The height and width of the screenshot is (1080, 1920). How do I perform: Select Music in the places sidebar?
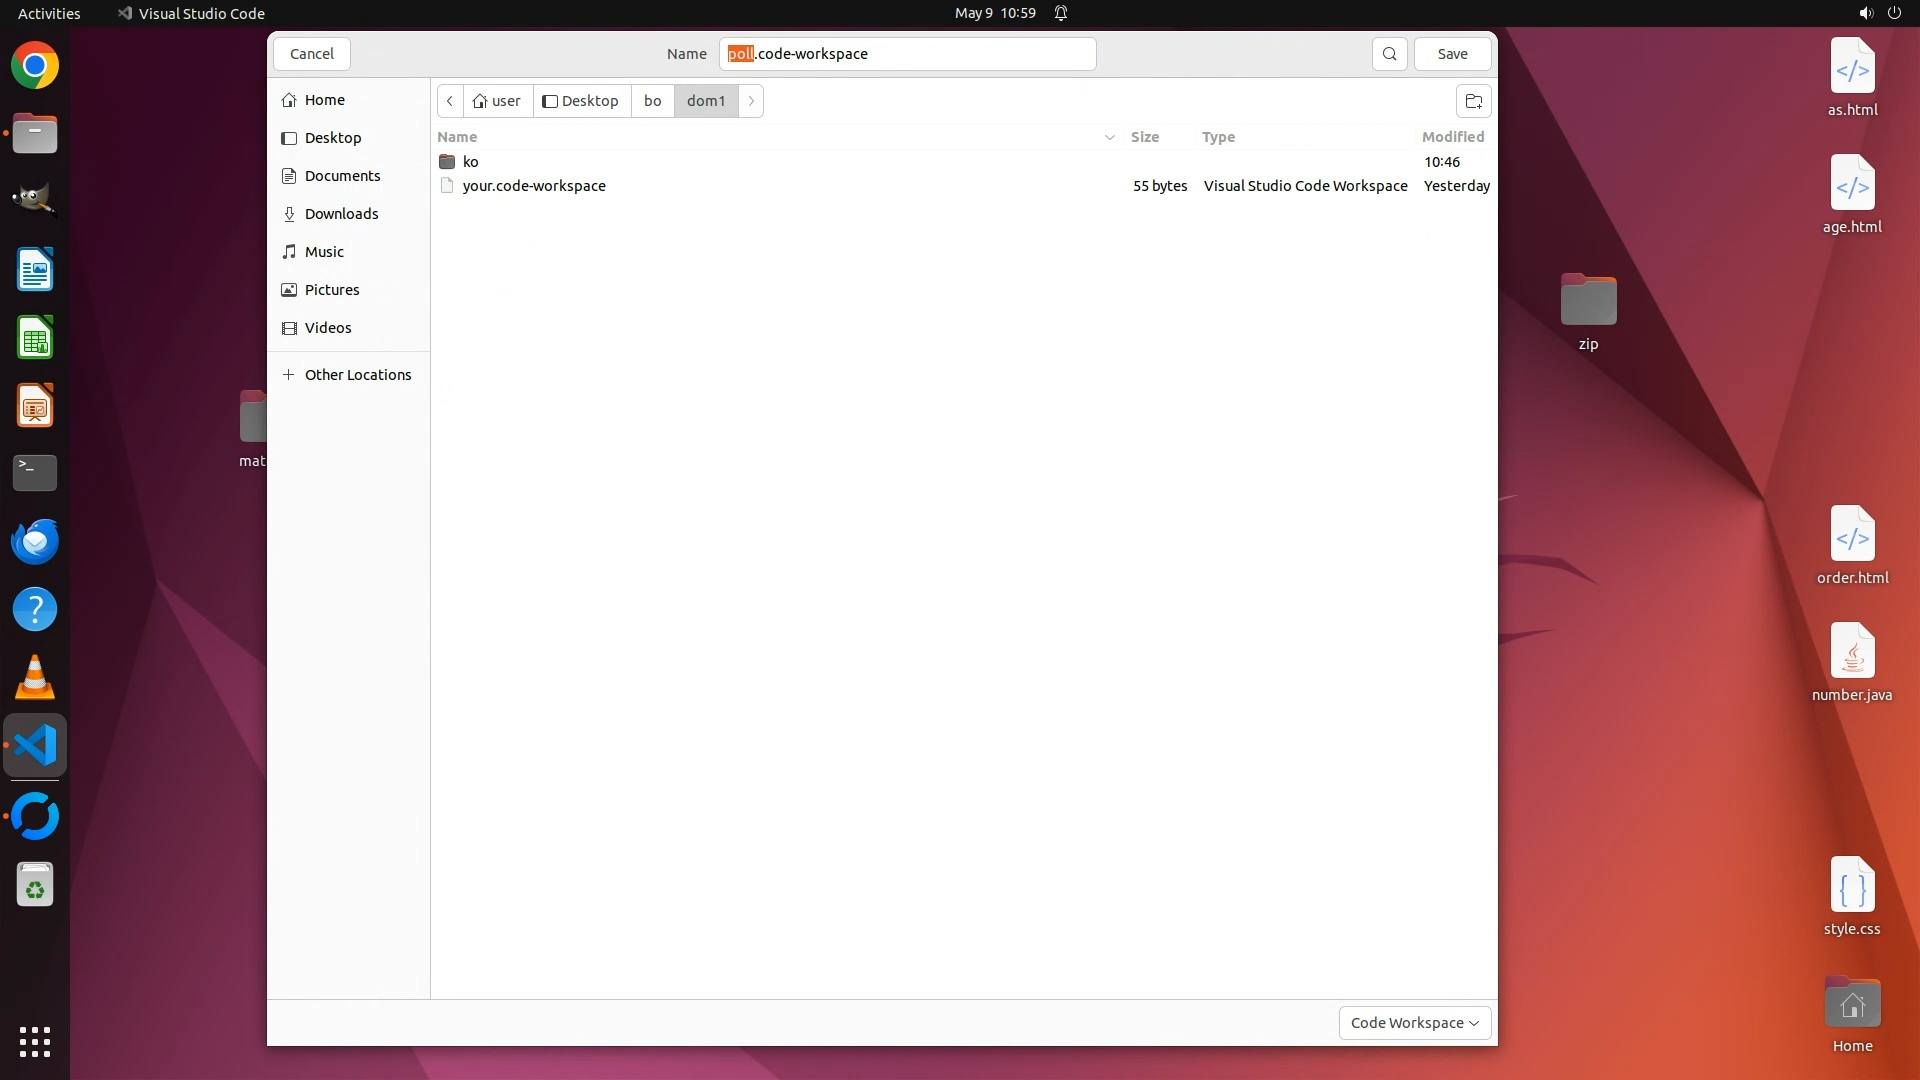pos(324,252)
